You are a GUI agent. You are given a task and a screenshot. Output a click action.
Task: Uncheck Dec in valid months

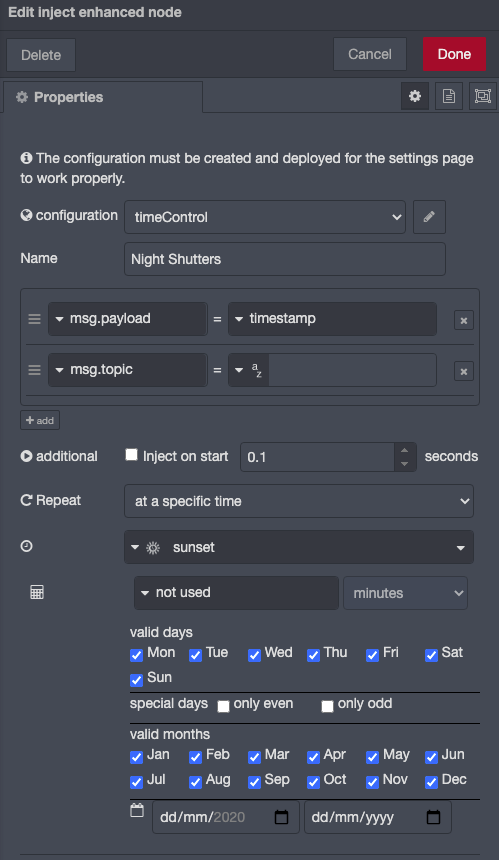click(432, 782)
